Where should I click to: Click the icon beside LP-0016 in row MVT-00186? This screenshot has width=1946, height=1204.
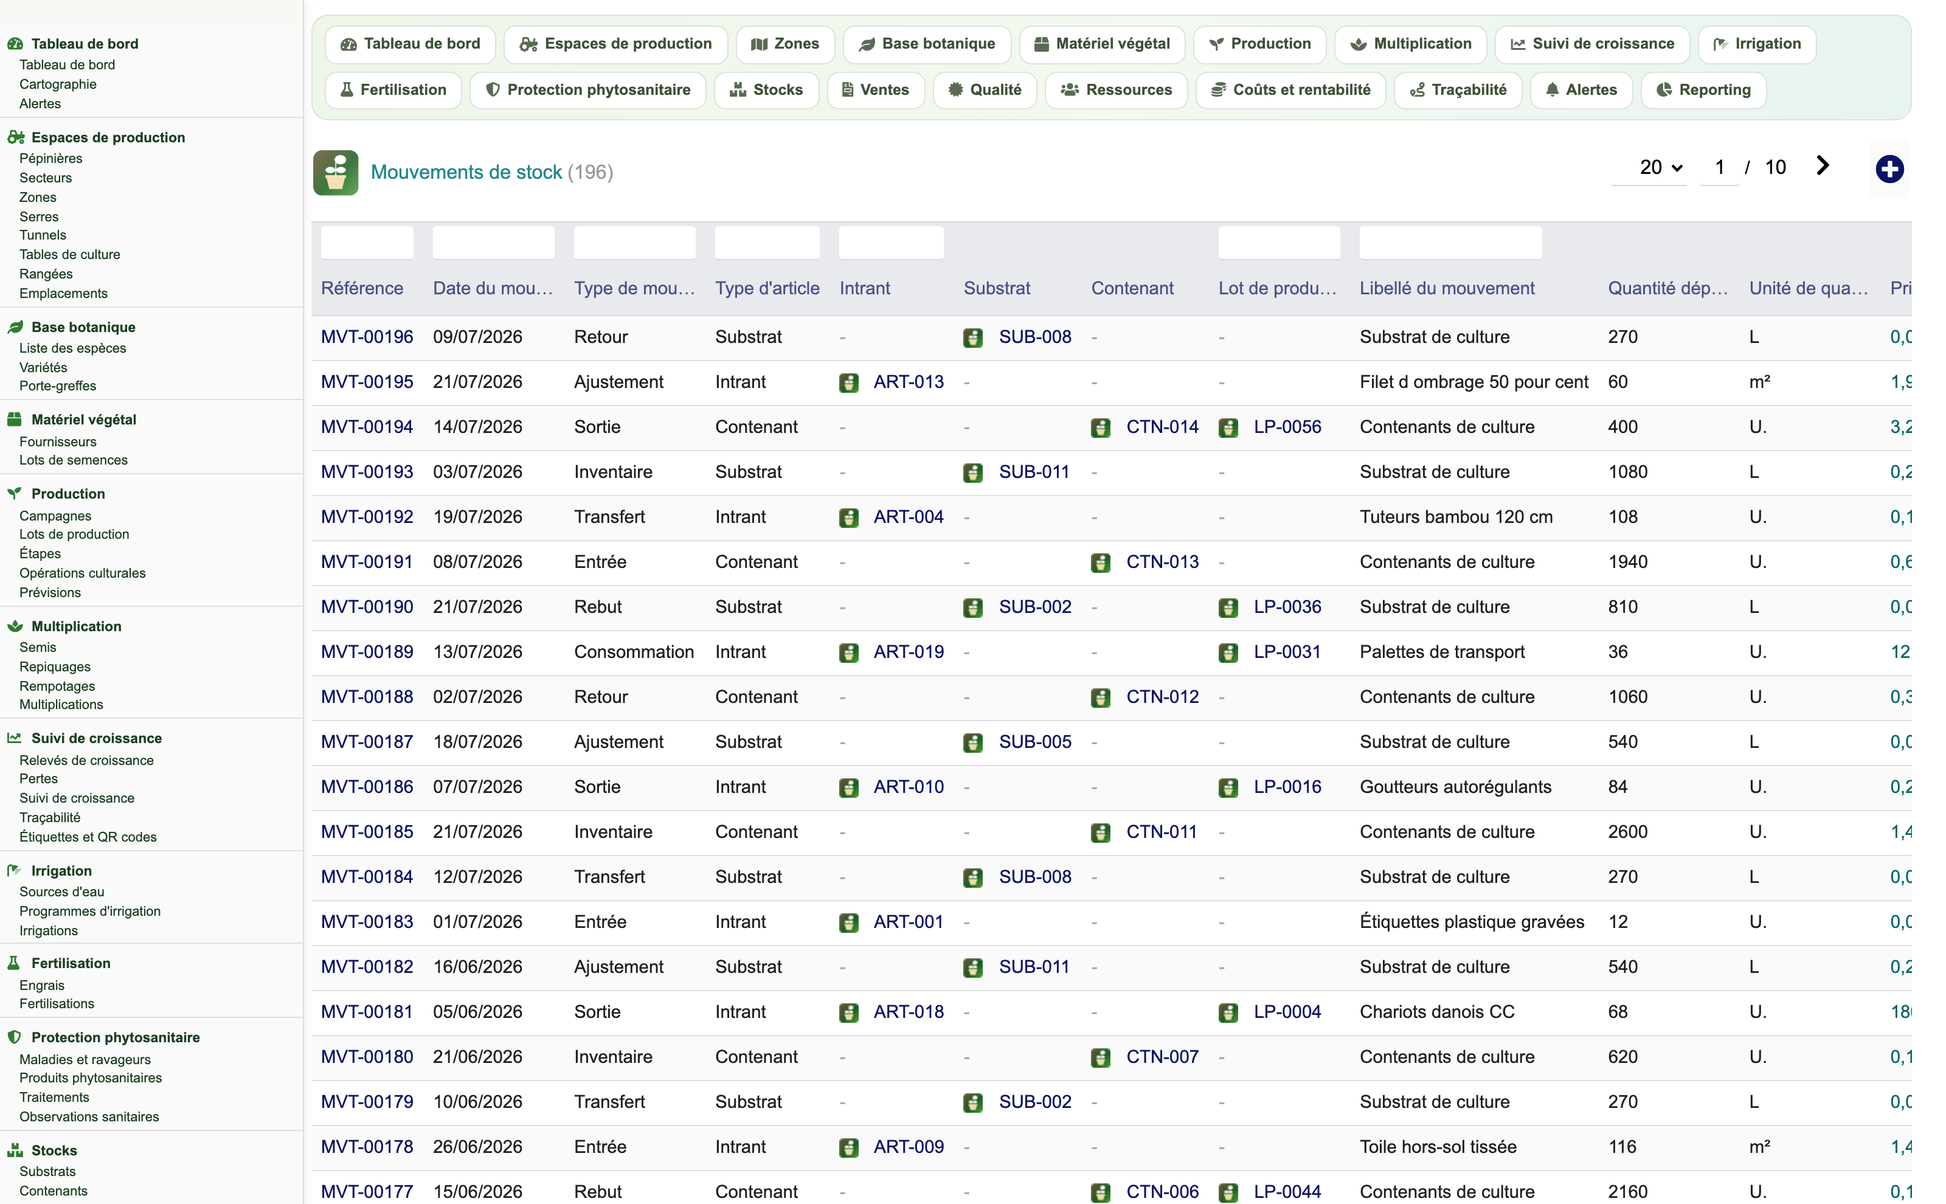pyautogui.click(x=1229, y=788)
